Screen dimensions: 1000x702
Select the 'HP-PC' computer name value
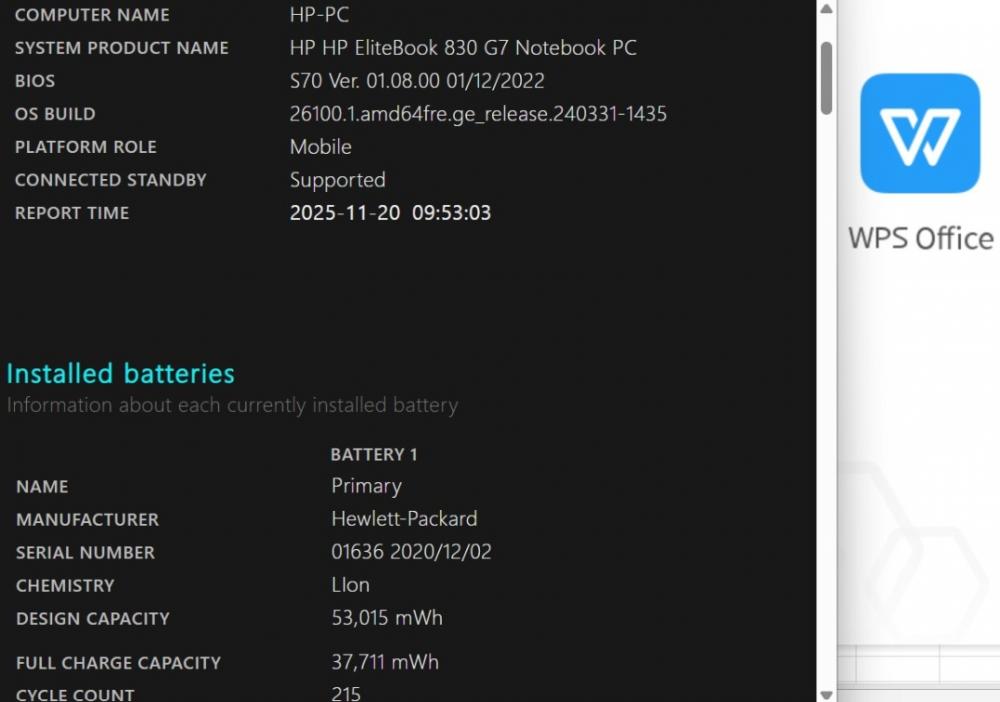point(320,15)
